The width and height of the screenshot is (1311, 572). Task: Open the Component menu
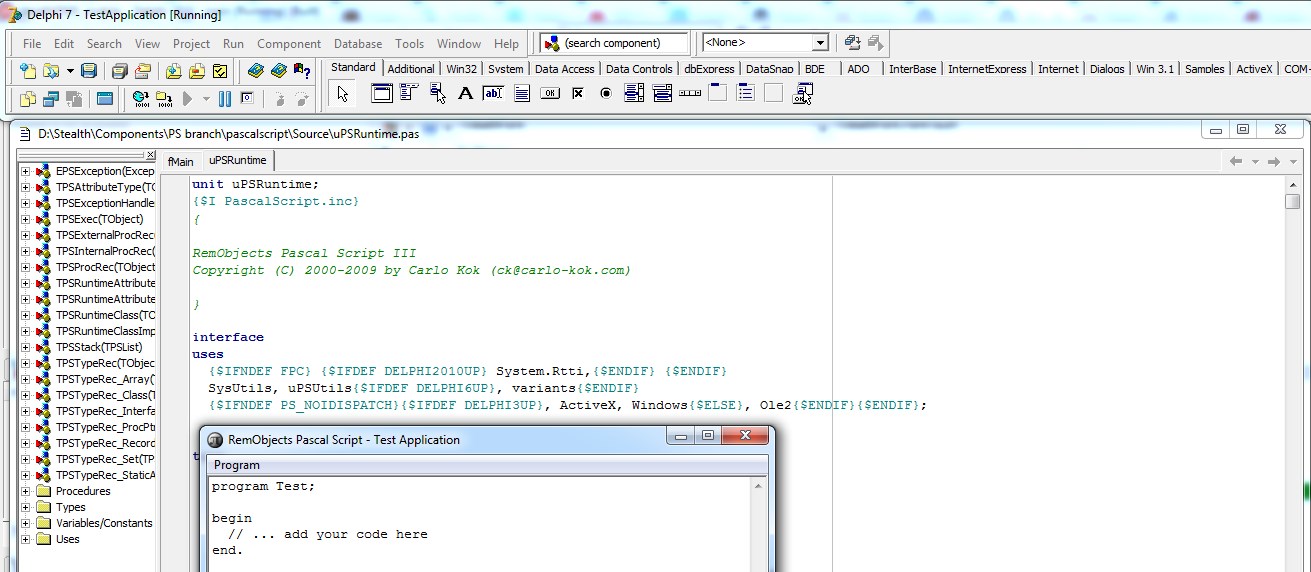(x=289, y=44)
